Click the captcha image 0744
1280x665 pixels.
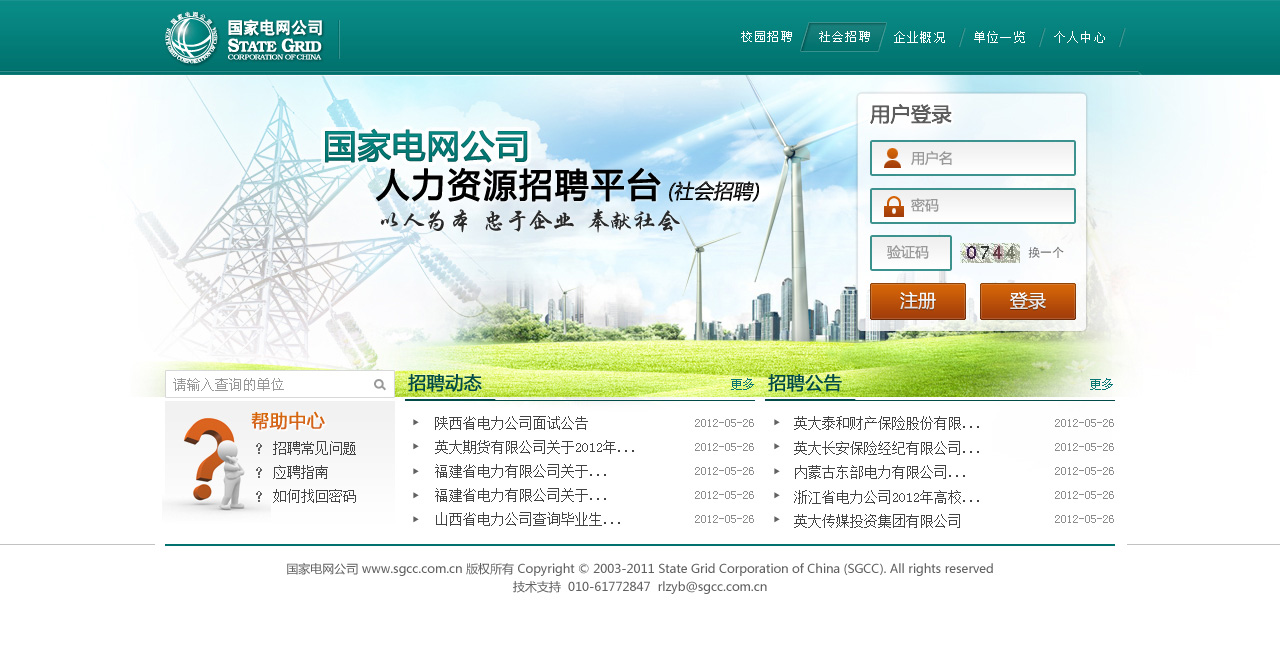tap(990, 253)
